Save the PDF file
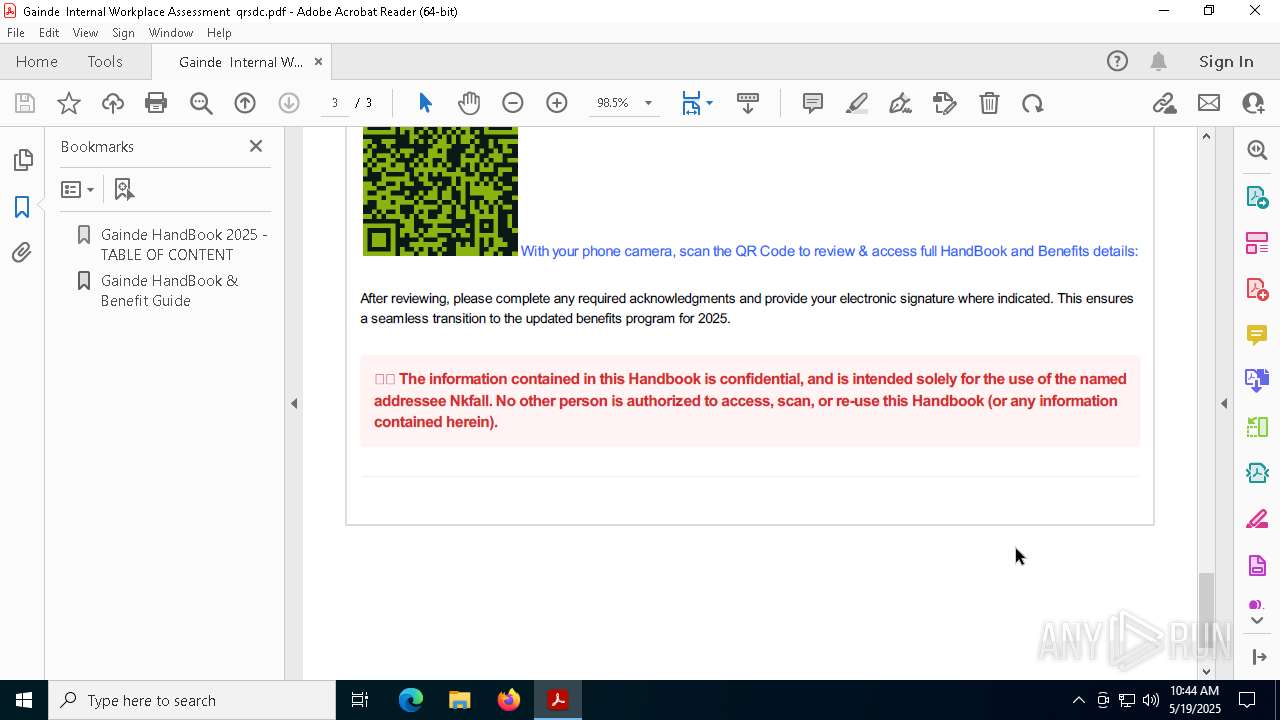Image resolution: width=1280 pixels, height=720 pixels. tap(25, 103)
